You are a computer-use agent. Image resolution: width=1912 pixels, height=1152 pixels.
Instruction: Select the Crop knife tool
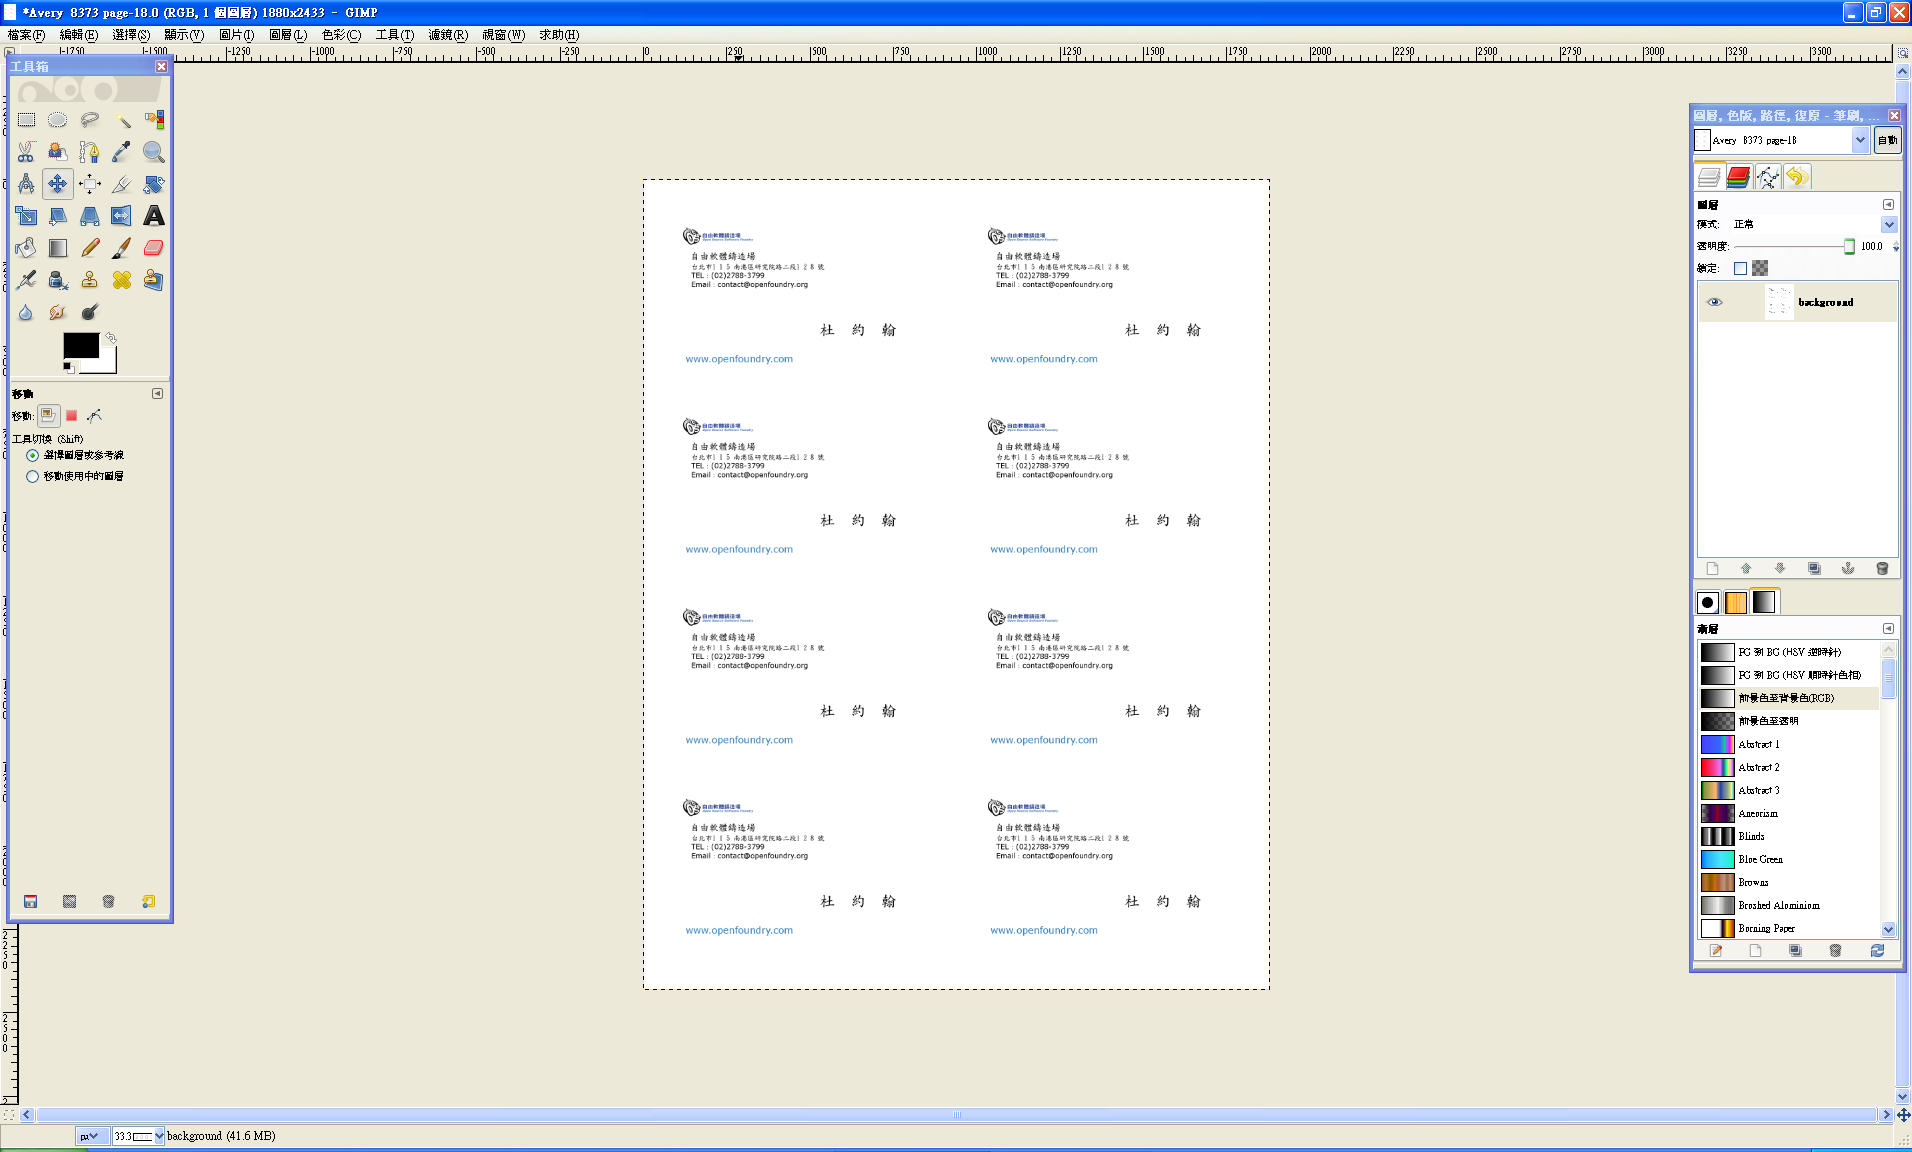tap(122, 184)
